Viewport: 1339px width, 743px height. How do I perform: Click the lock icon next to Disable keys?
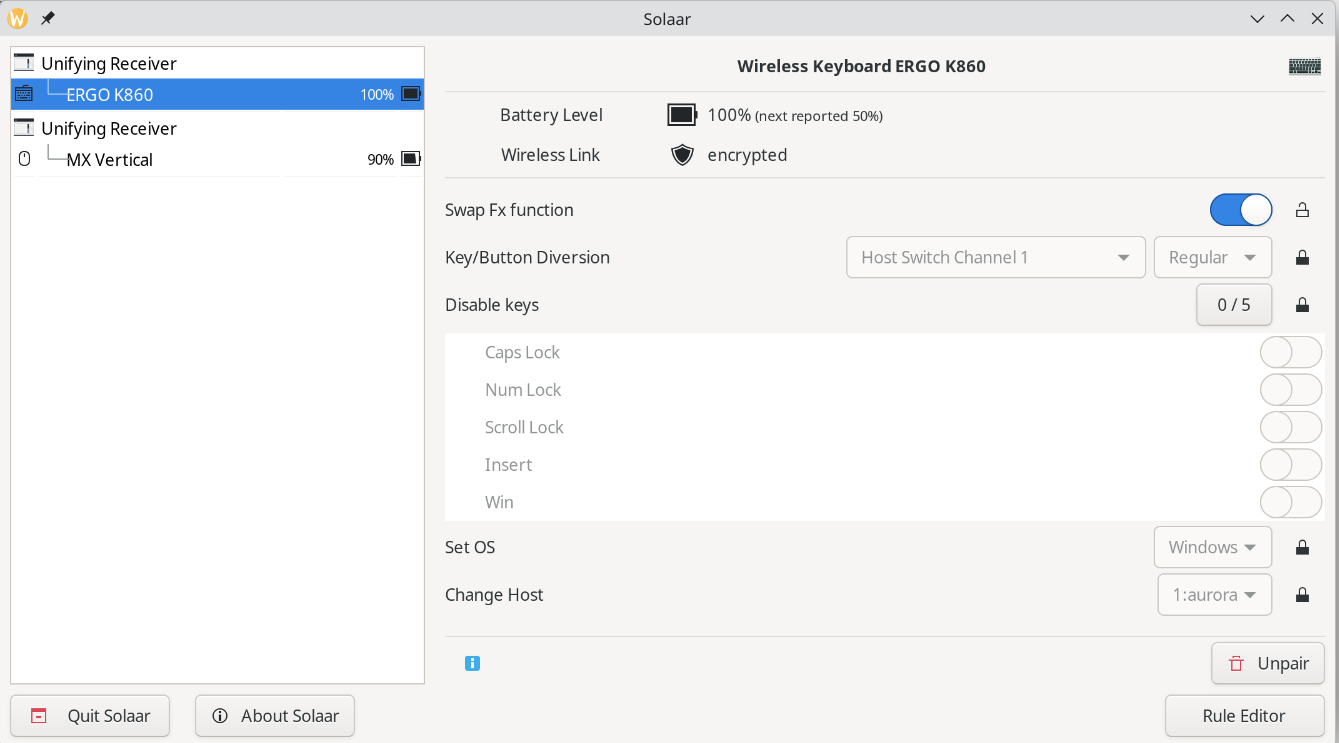coord(1302,305)
